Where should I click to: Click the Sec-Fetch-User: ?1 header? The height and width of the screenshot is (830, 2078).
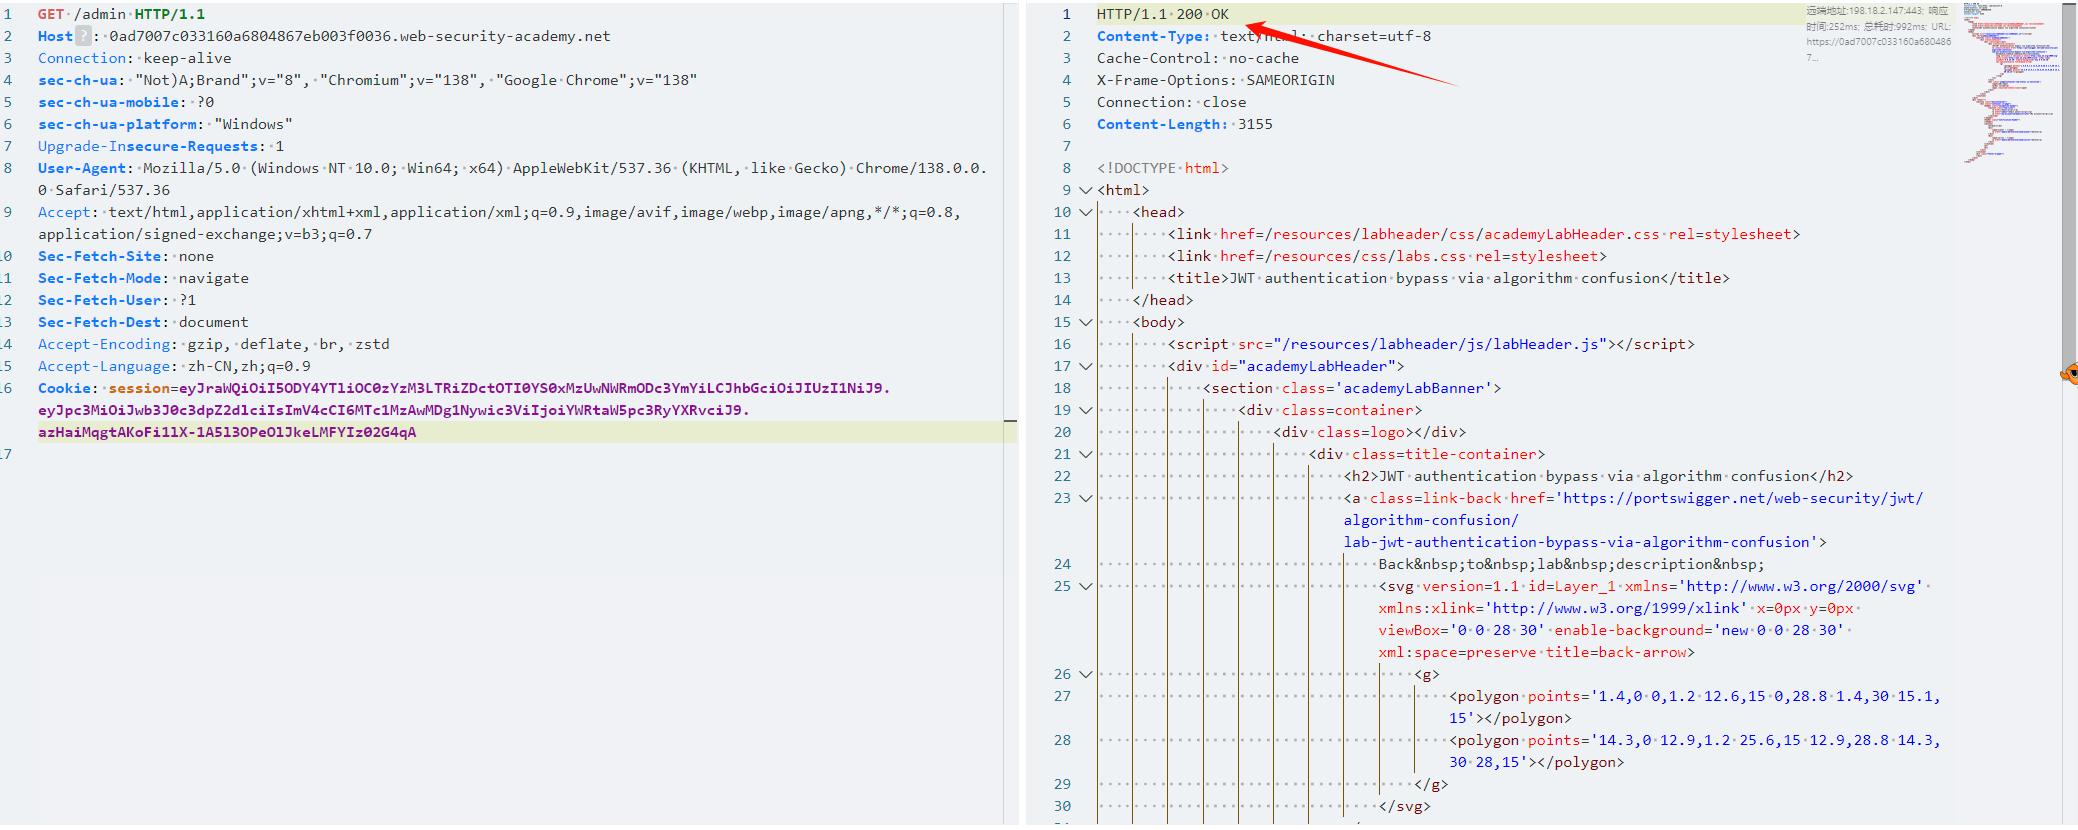coord(117,300)
